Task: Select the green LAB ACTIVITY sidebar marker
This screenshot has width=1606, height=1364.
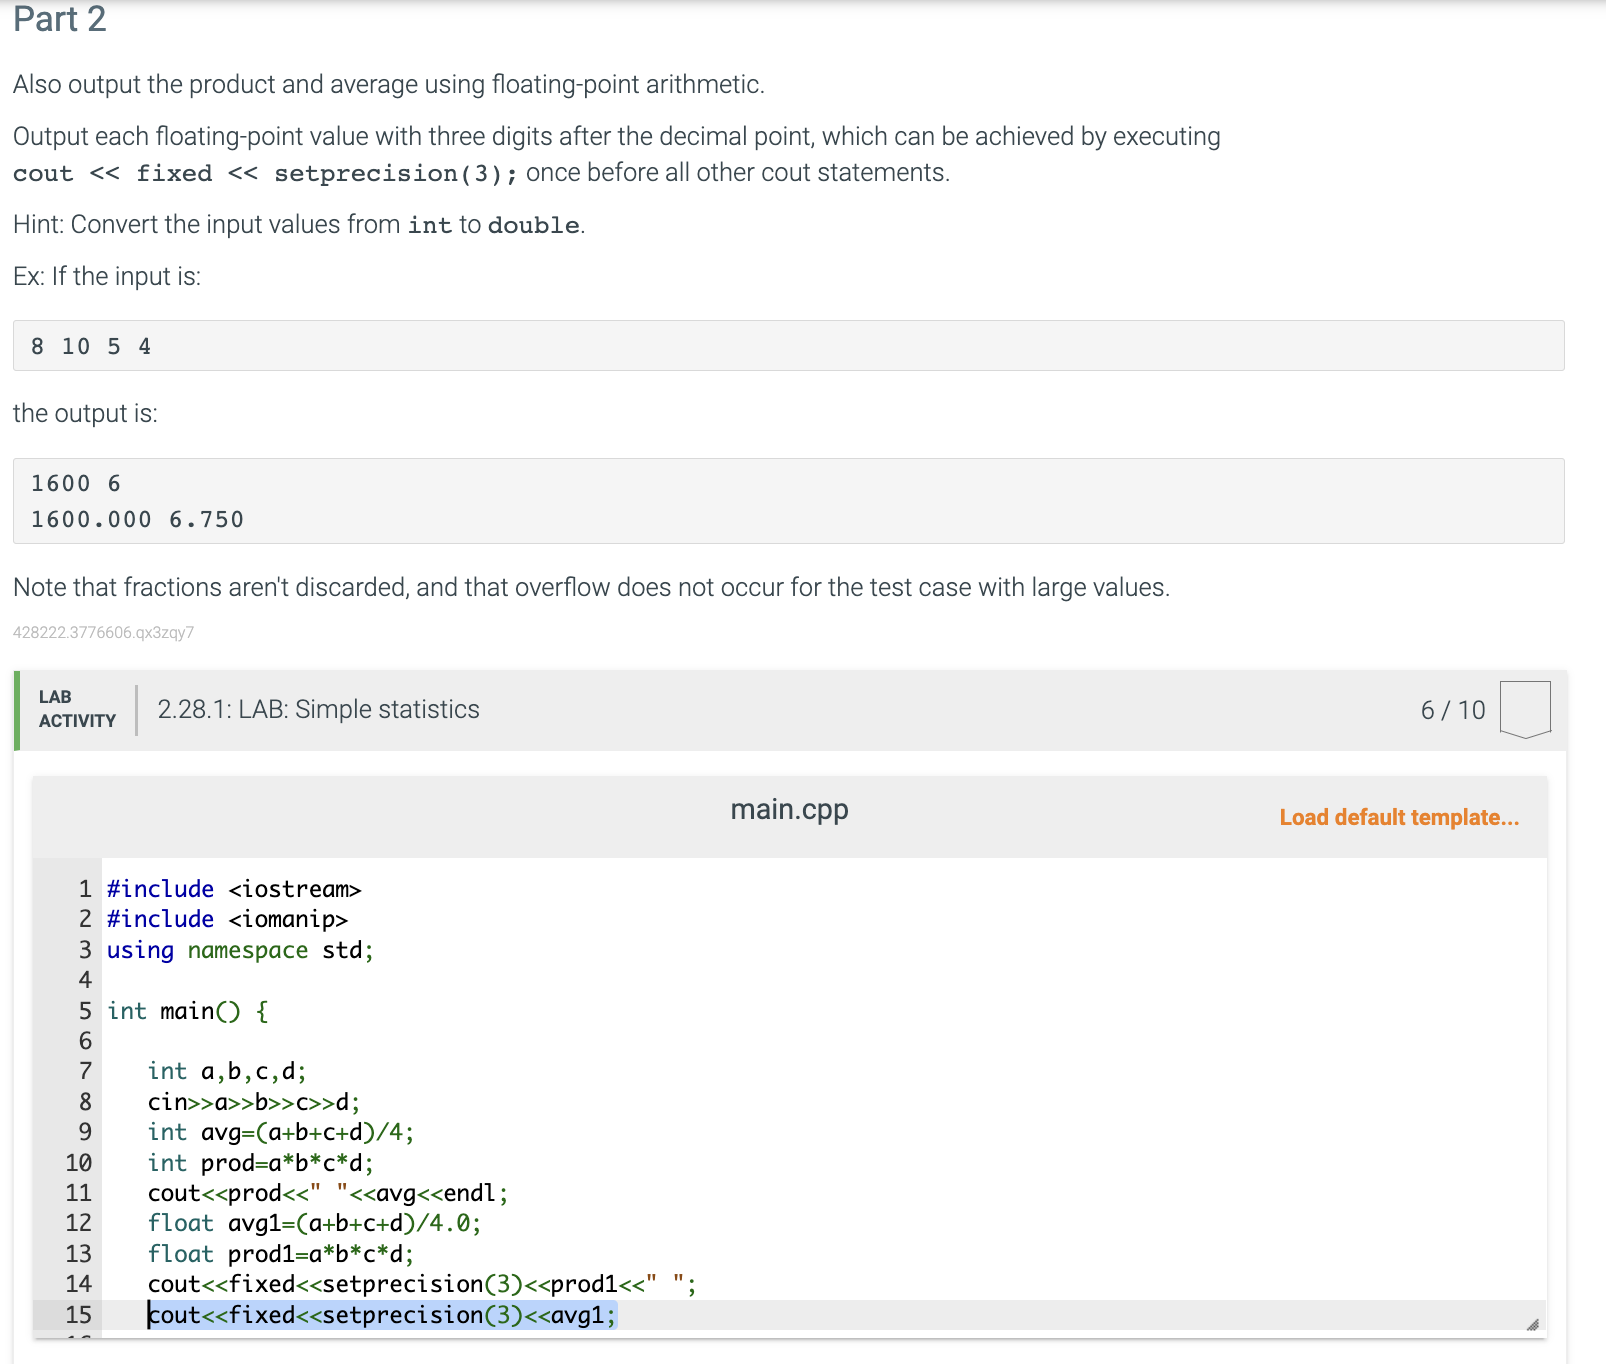Action: pyautogui.click(x=19, y=709)
